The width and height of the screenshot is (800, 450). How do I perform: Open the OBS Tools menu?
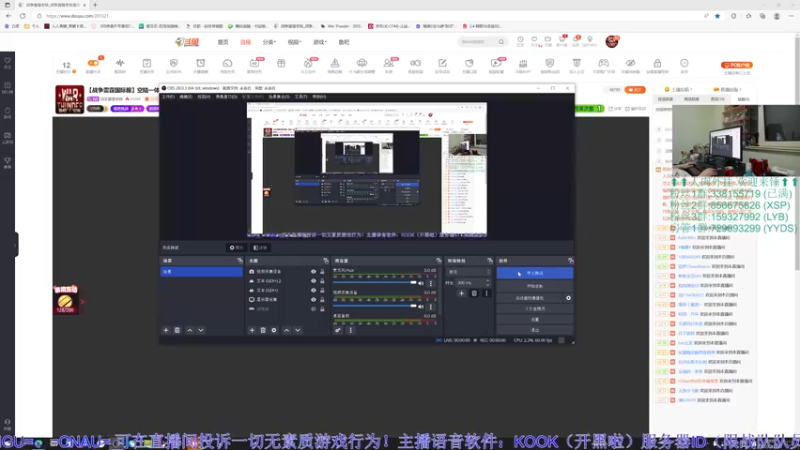(300, 96)
